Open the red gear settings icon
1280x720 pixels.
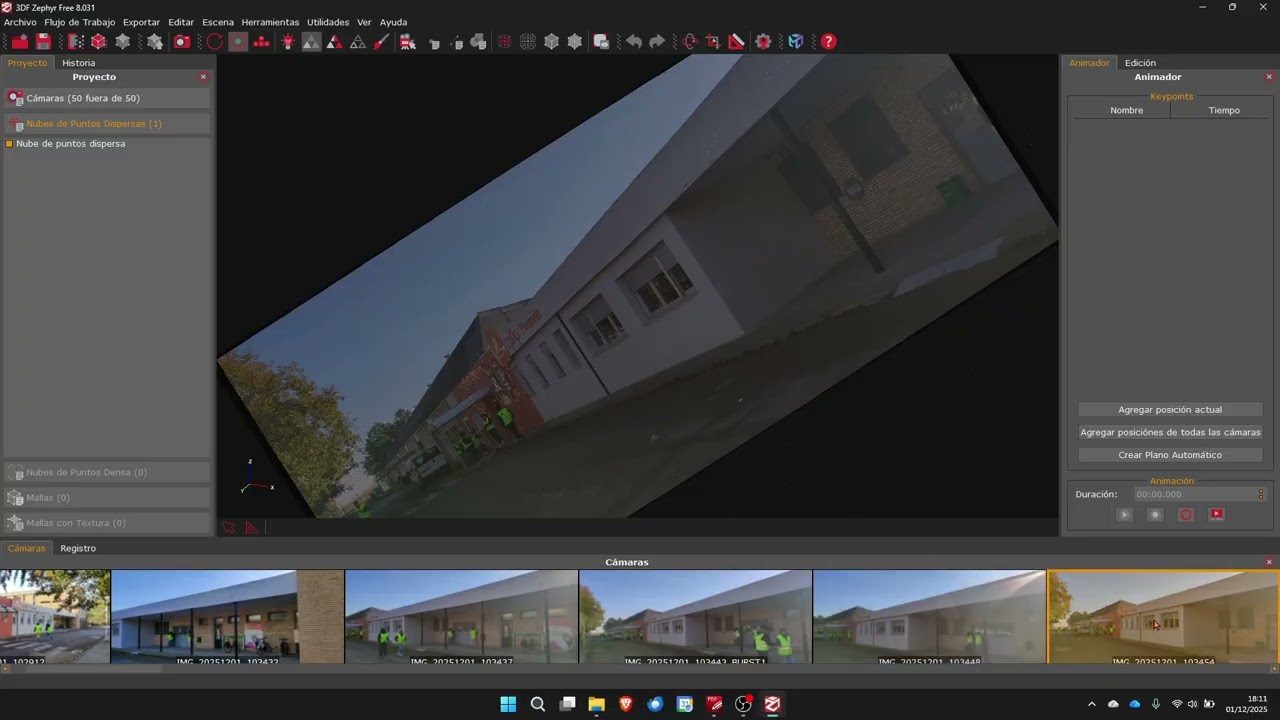coord(764,41)
